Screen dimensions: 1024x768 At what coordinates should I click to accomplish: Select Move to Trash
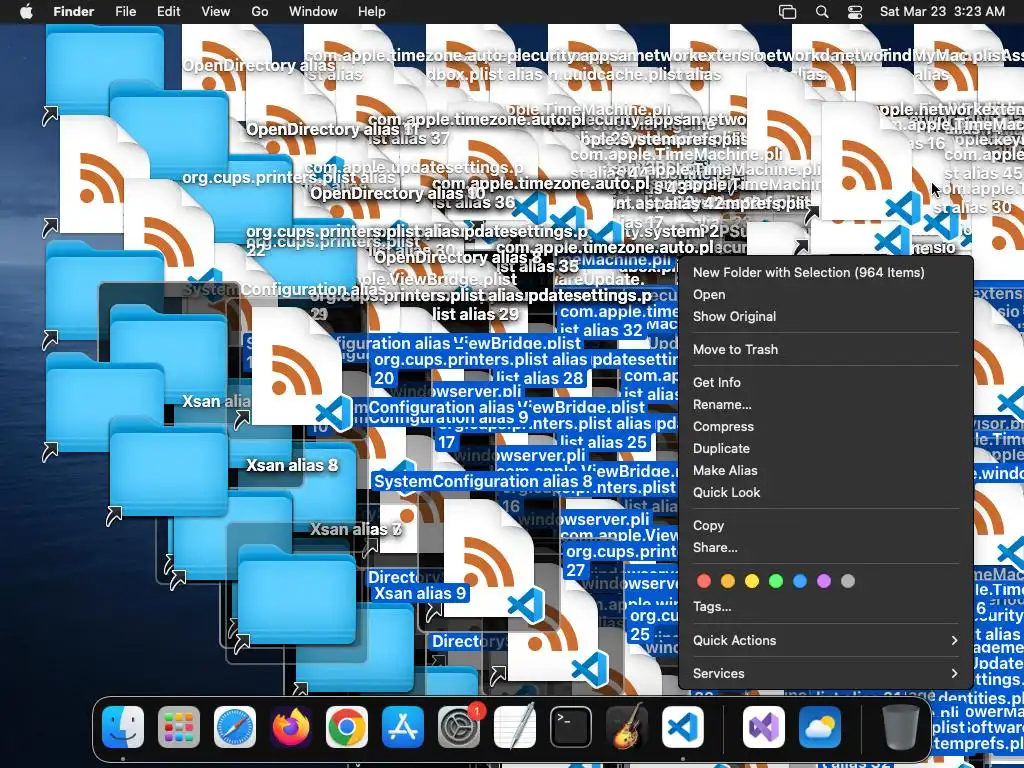(826, 349)
